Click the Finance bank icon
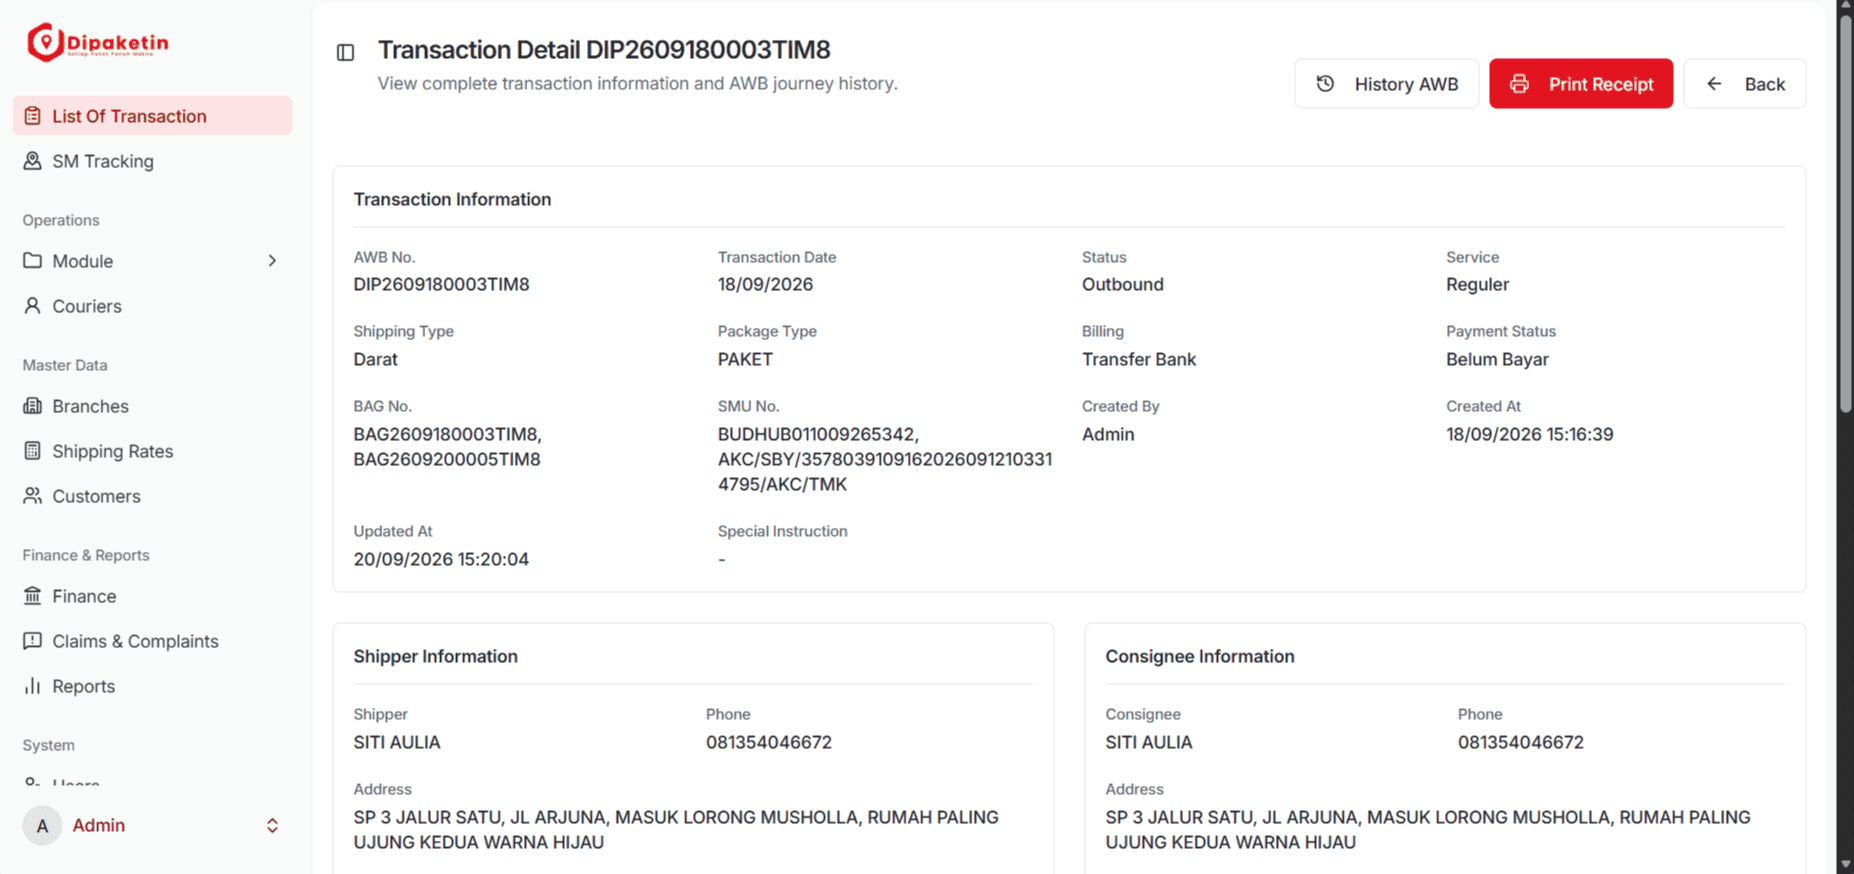The height and width of the screenshot is (874, 1854). pos(33,596)
